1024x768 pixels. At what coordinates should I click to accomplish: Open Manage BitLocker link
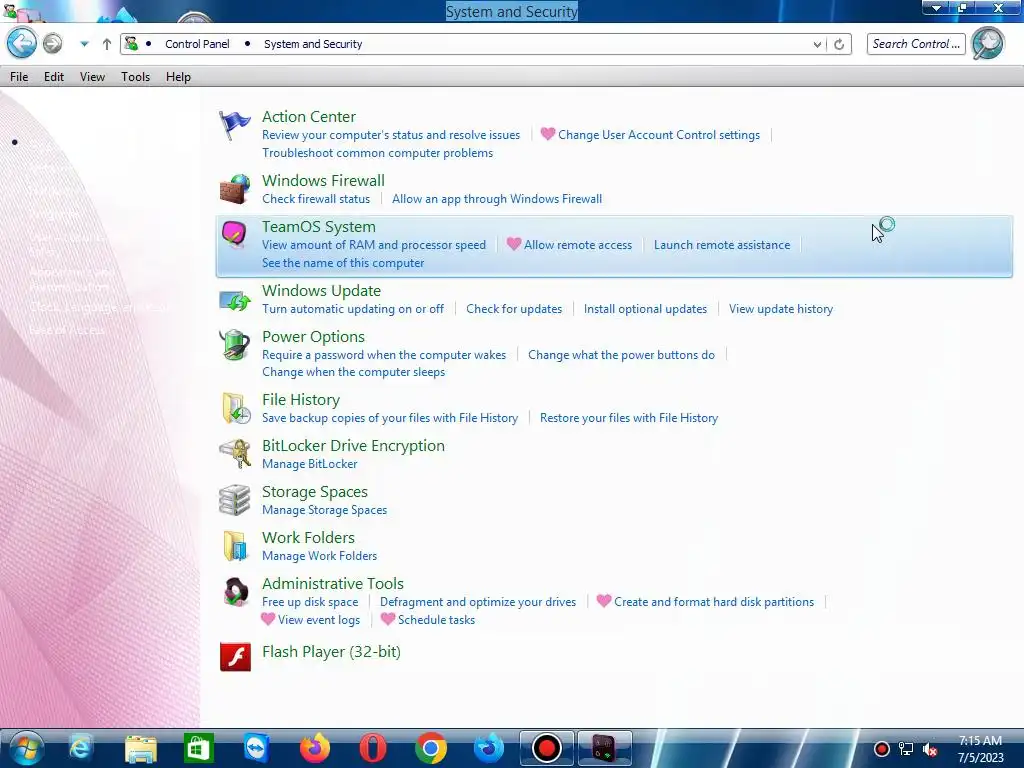(310, 464)
